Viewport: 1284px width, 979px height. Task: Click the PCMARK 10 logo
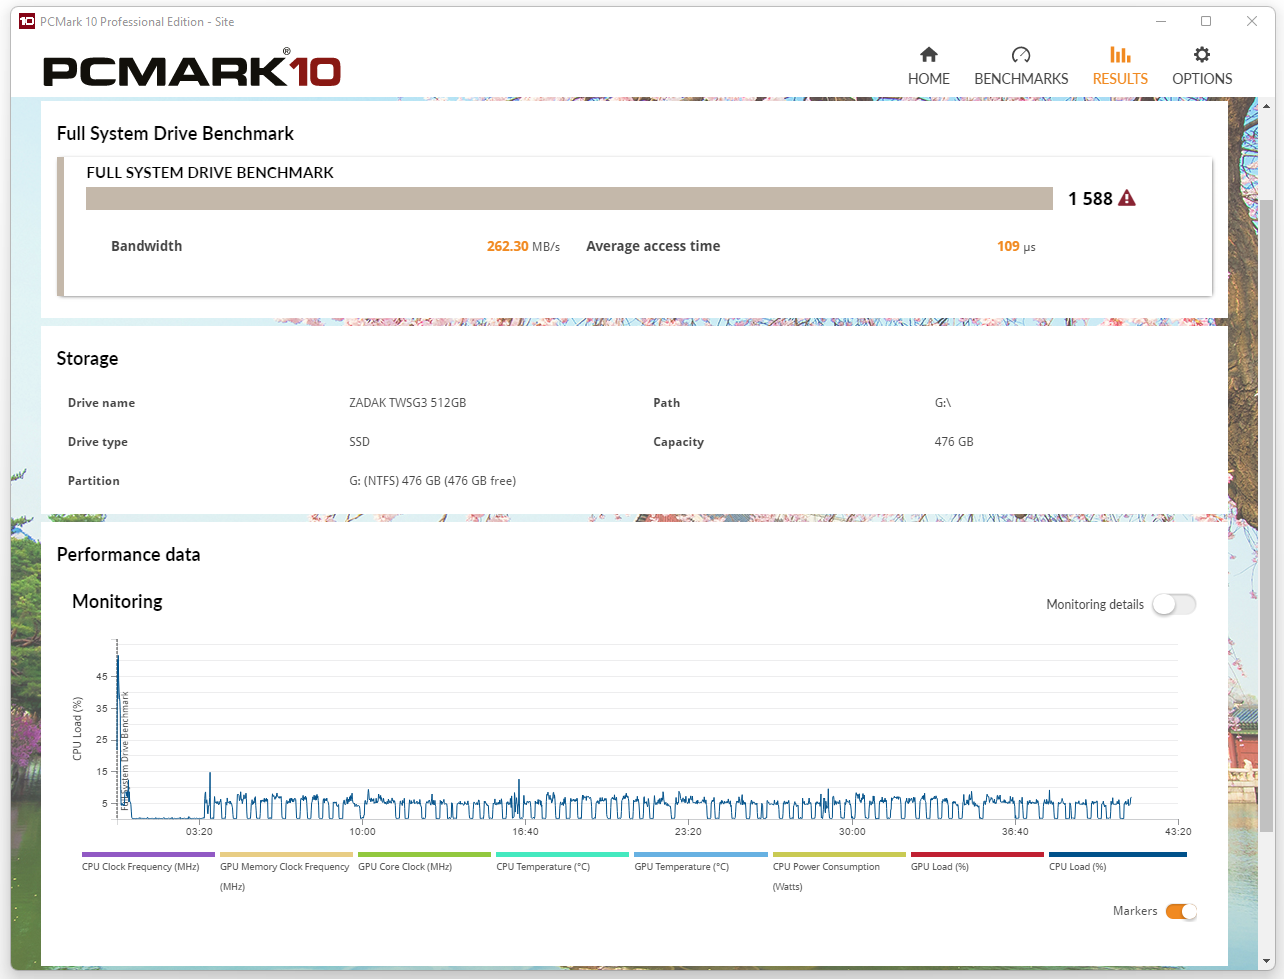(192, 69)
